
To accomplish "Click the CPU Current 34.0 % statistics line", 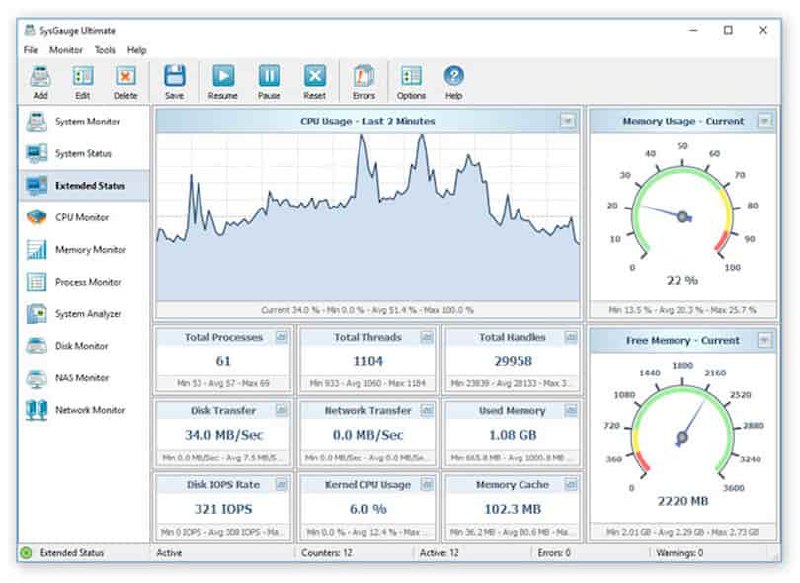I will 367,310.
